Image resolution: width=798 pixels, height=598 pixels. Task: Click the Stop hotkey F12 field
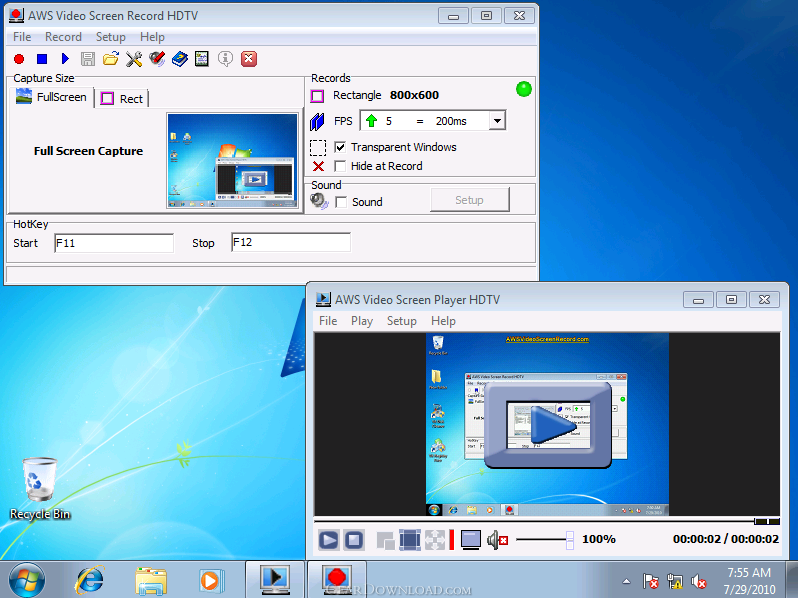pyautogui.click(x=291, y=242)
